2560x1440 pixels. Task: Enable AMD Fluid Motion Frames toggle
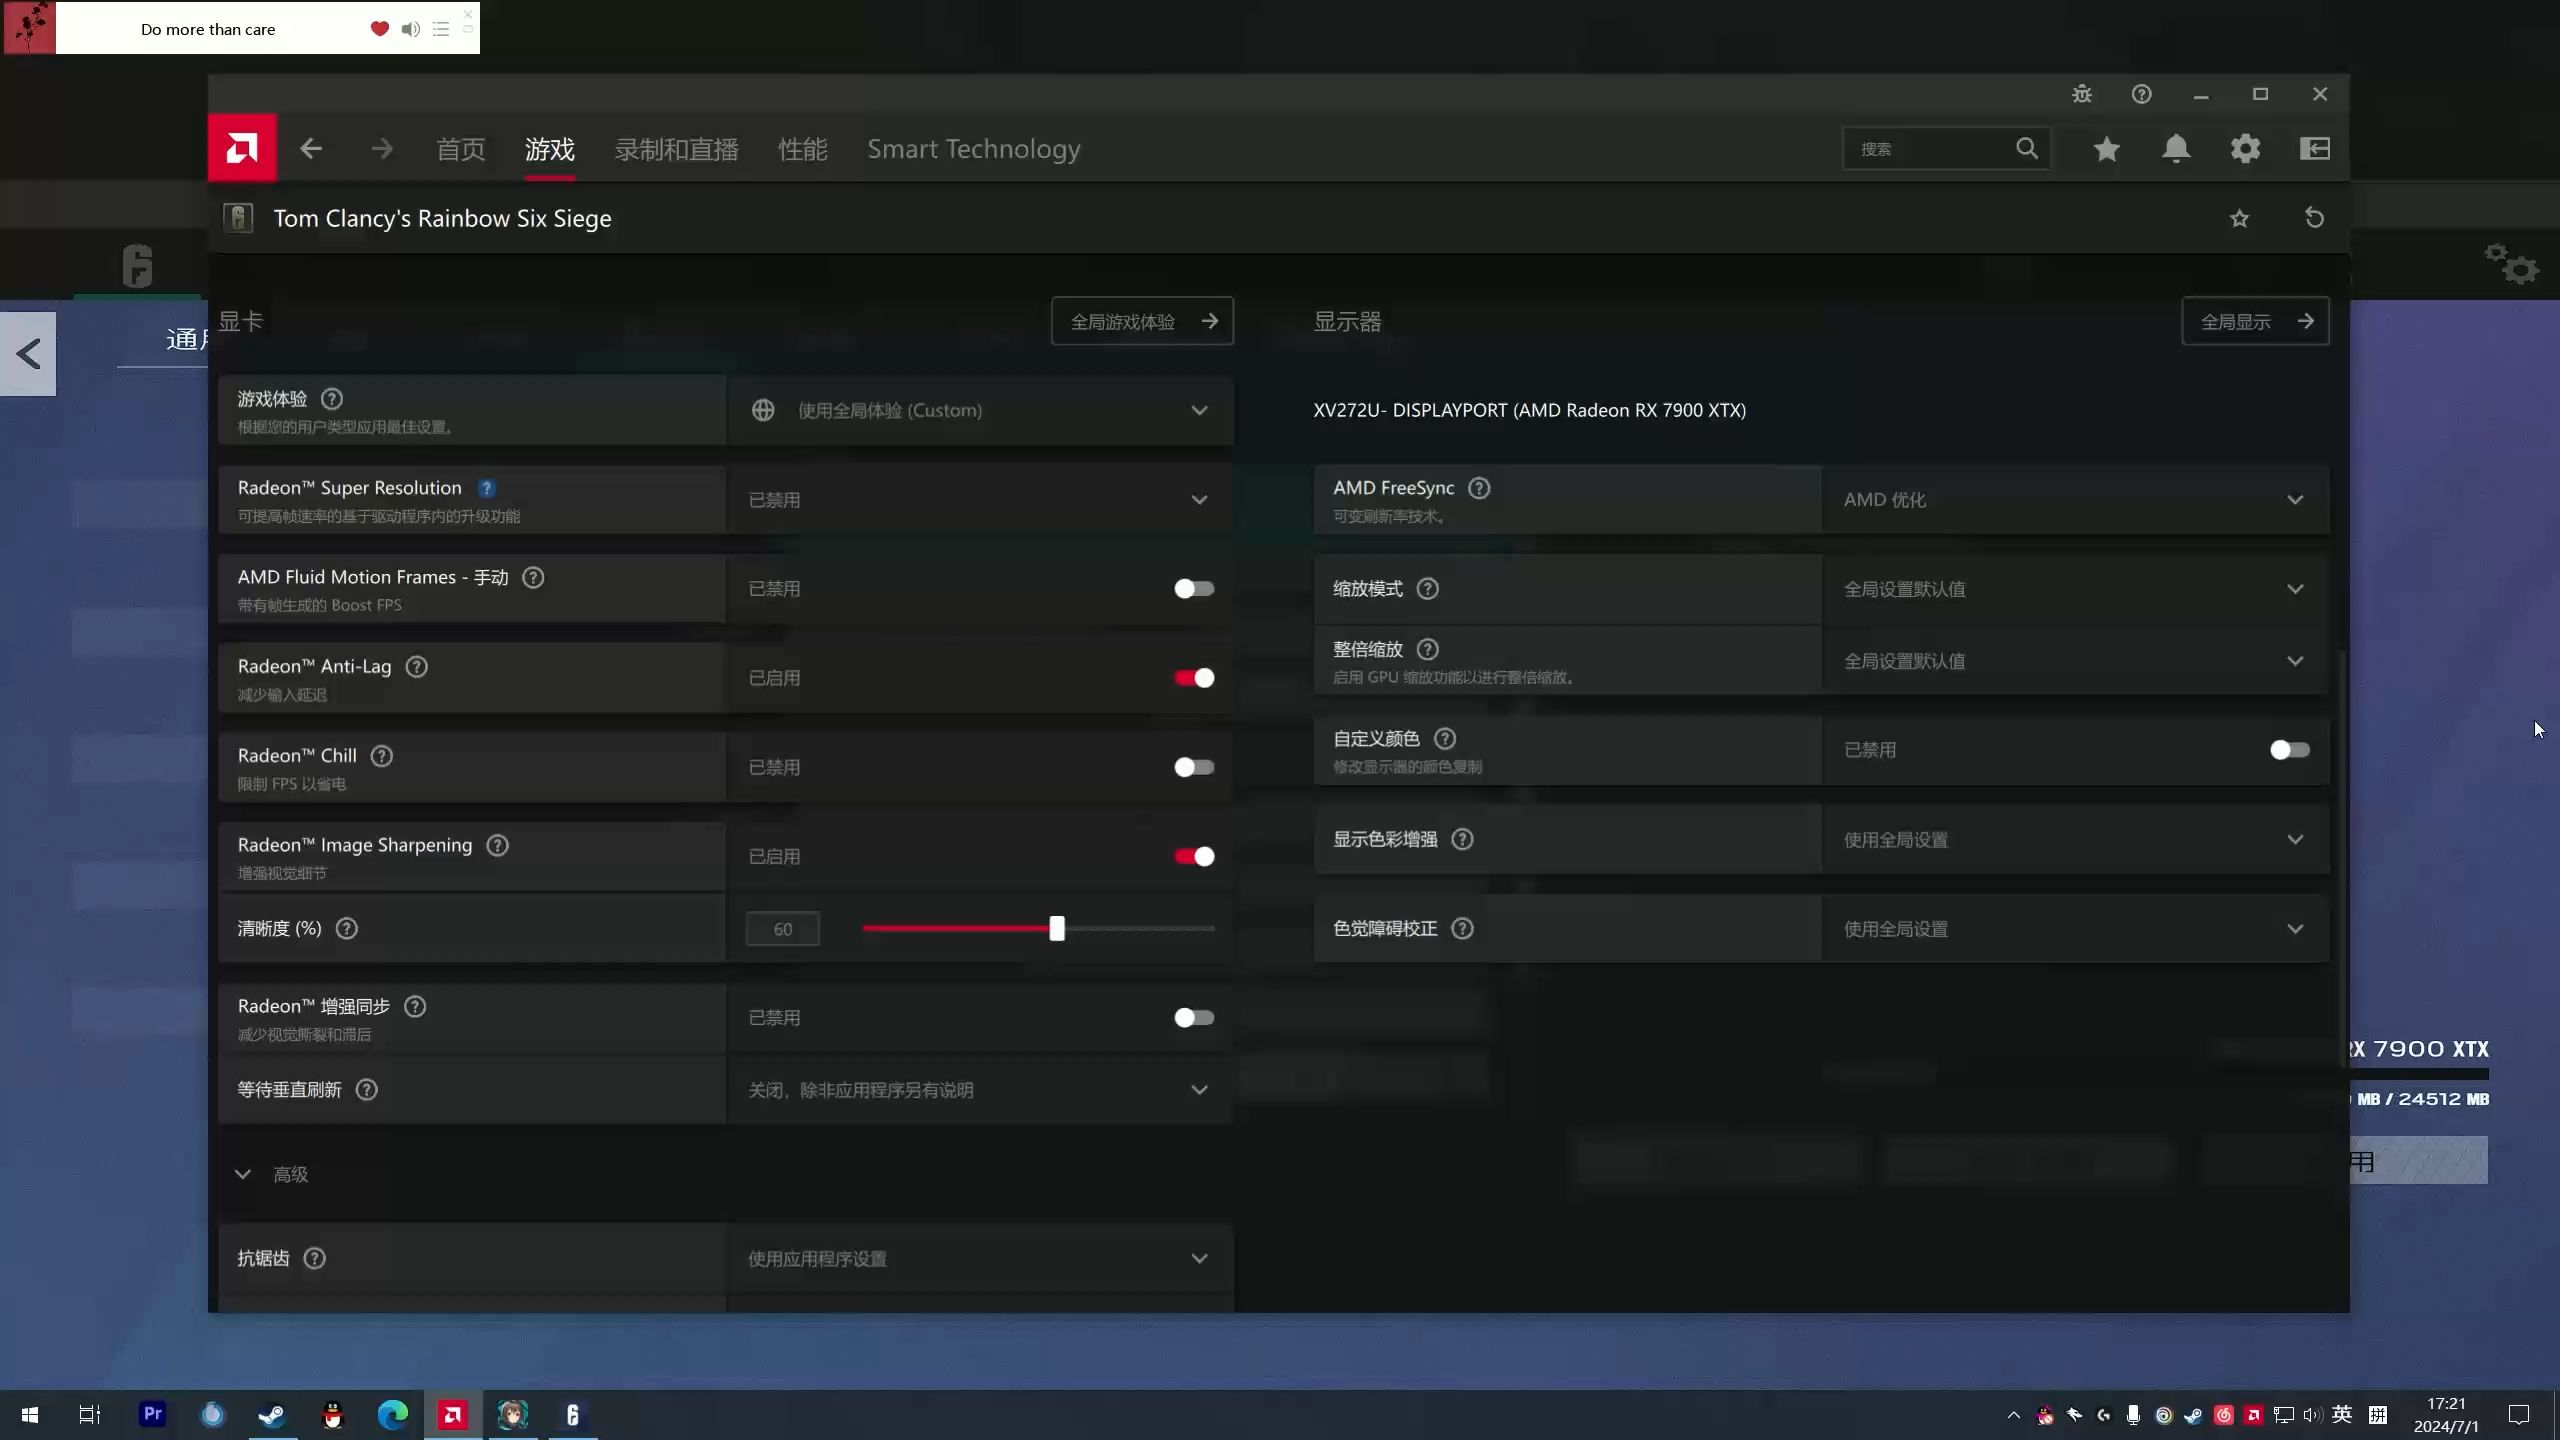[1194, 589]
